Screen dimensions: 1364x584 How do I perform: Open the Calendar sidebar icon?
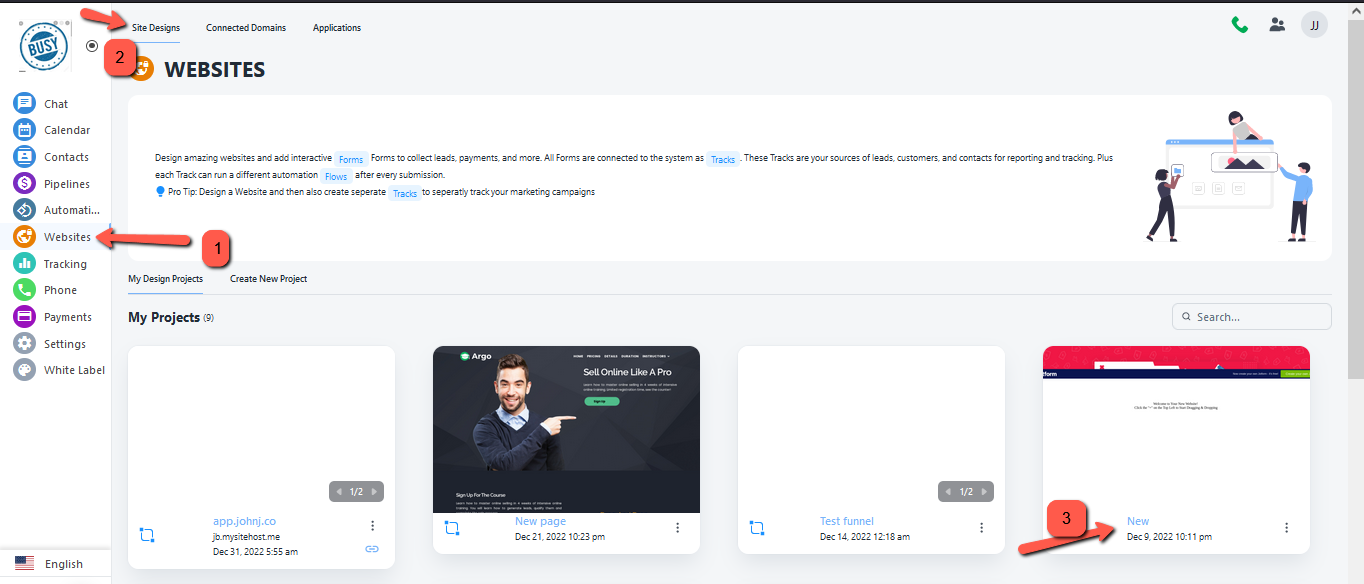click(25, 130)
